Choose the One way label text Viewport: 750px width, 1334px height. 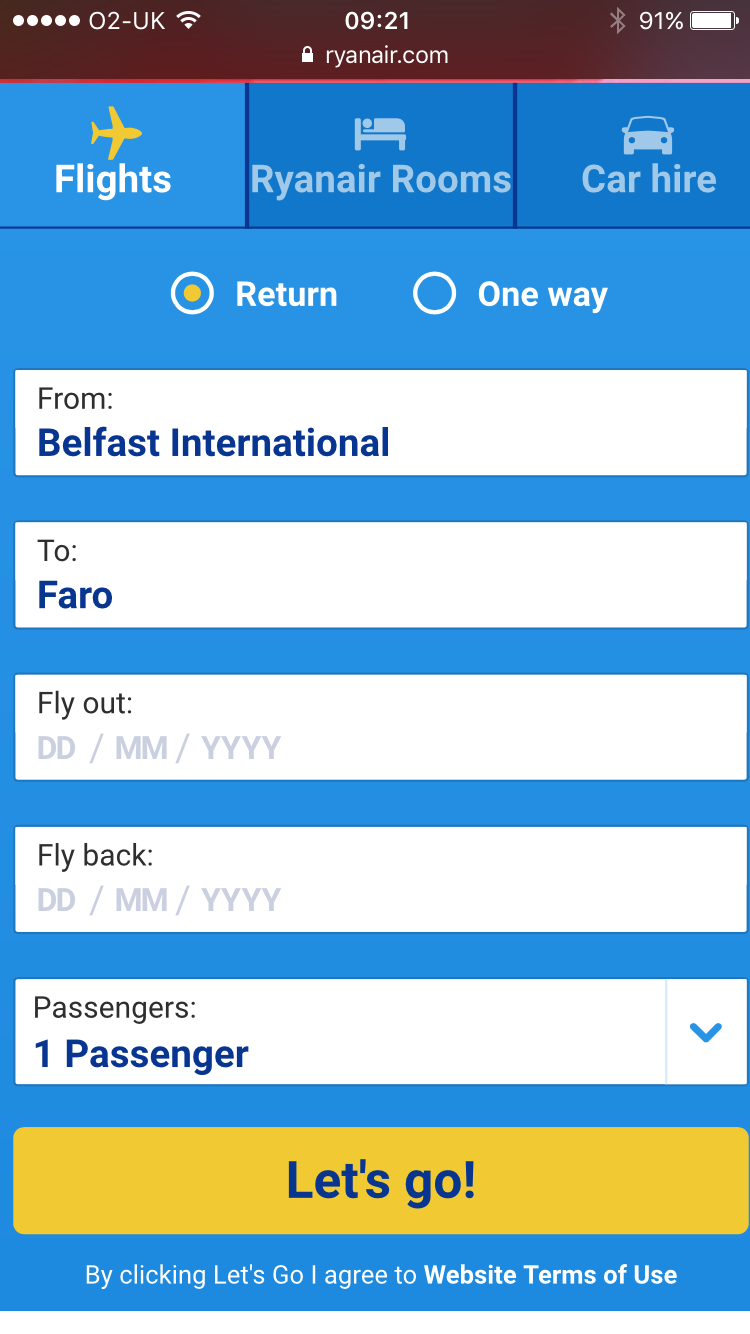542,295
